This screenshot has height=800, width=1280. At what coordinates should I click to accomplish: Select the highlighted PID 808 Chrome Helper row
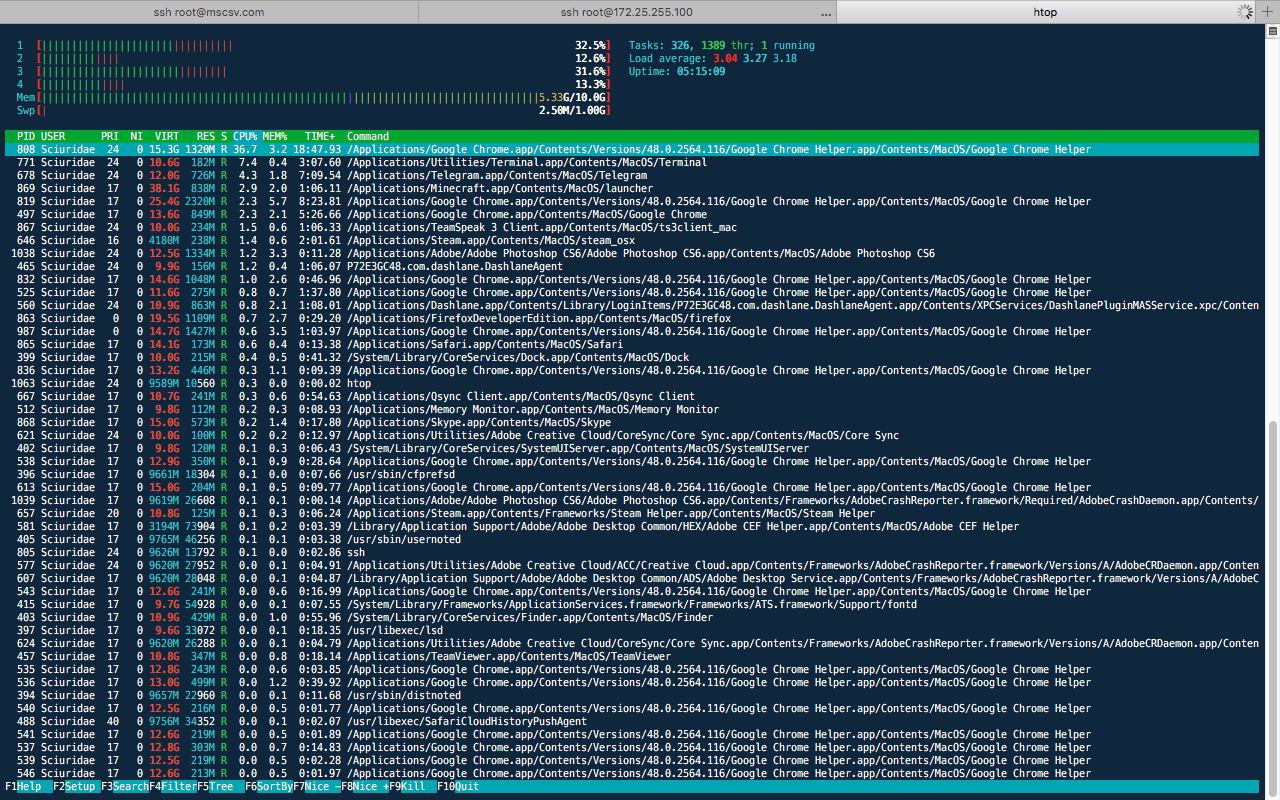(x=632, y=150)
